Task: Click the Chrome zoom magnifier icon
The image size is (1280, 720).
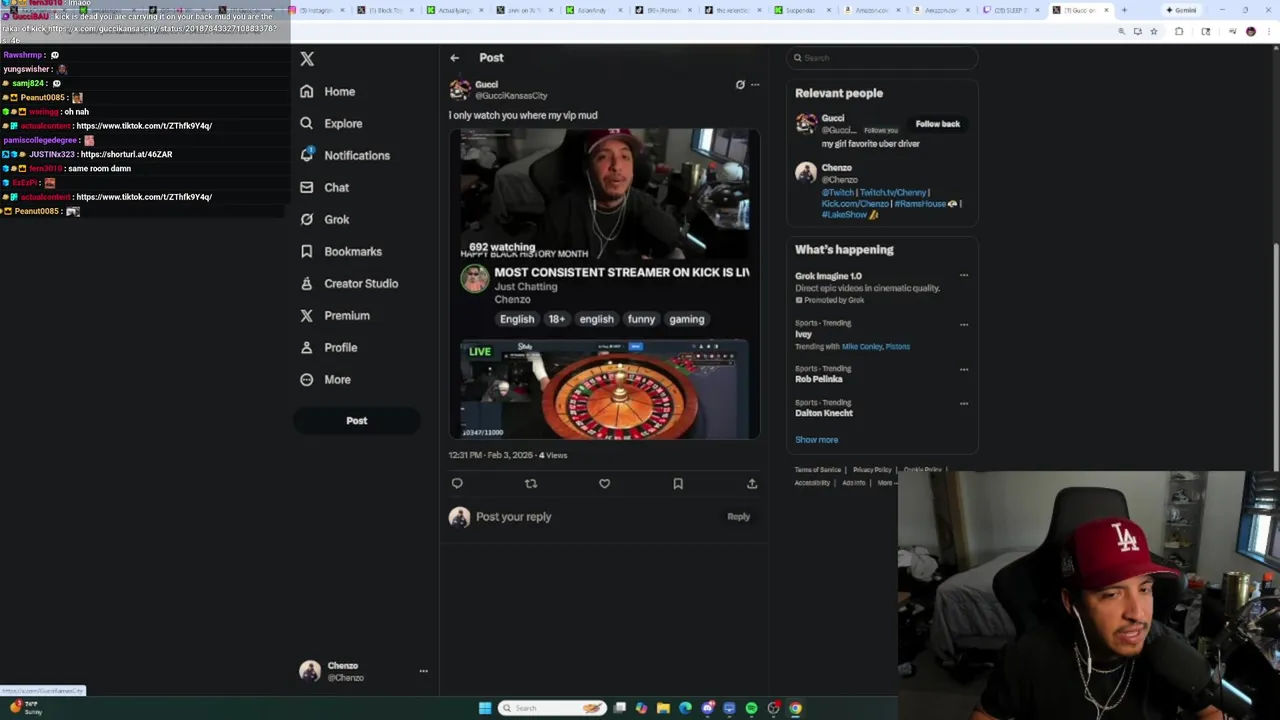Action: (1121, 32)
